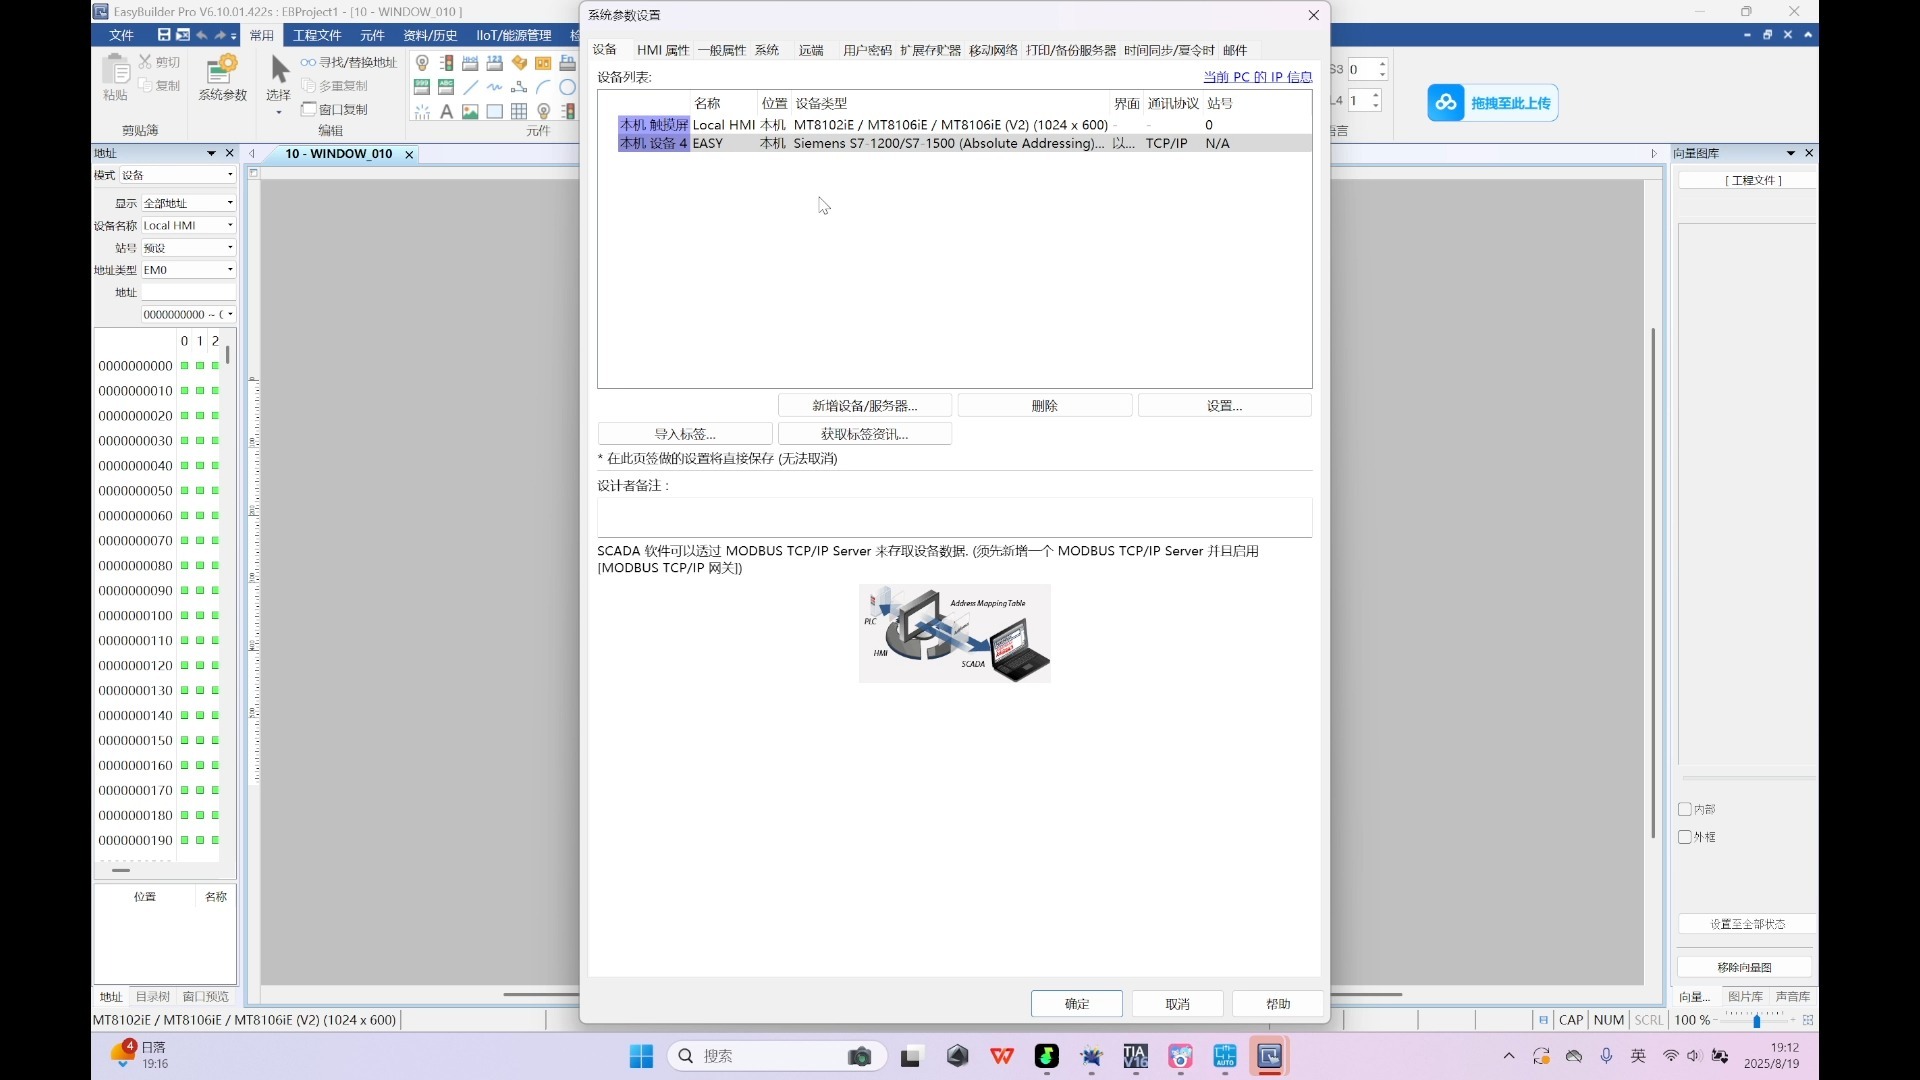
Task: Click the cloud upload 拖拽至此上传 icon
Action: tap(1446, 103)
